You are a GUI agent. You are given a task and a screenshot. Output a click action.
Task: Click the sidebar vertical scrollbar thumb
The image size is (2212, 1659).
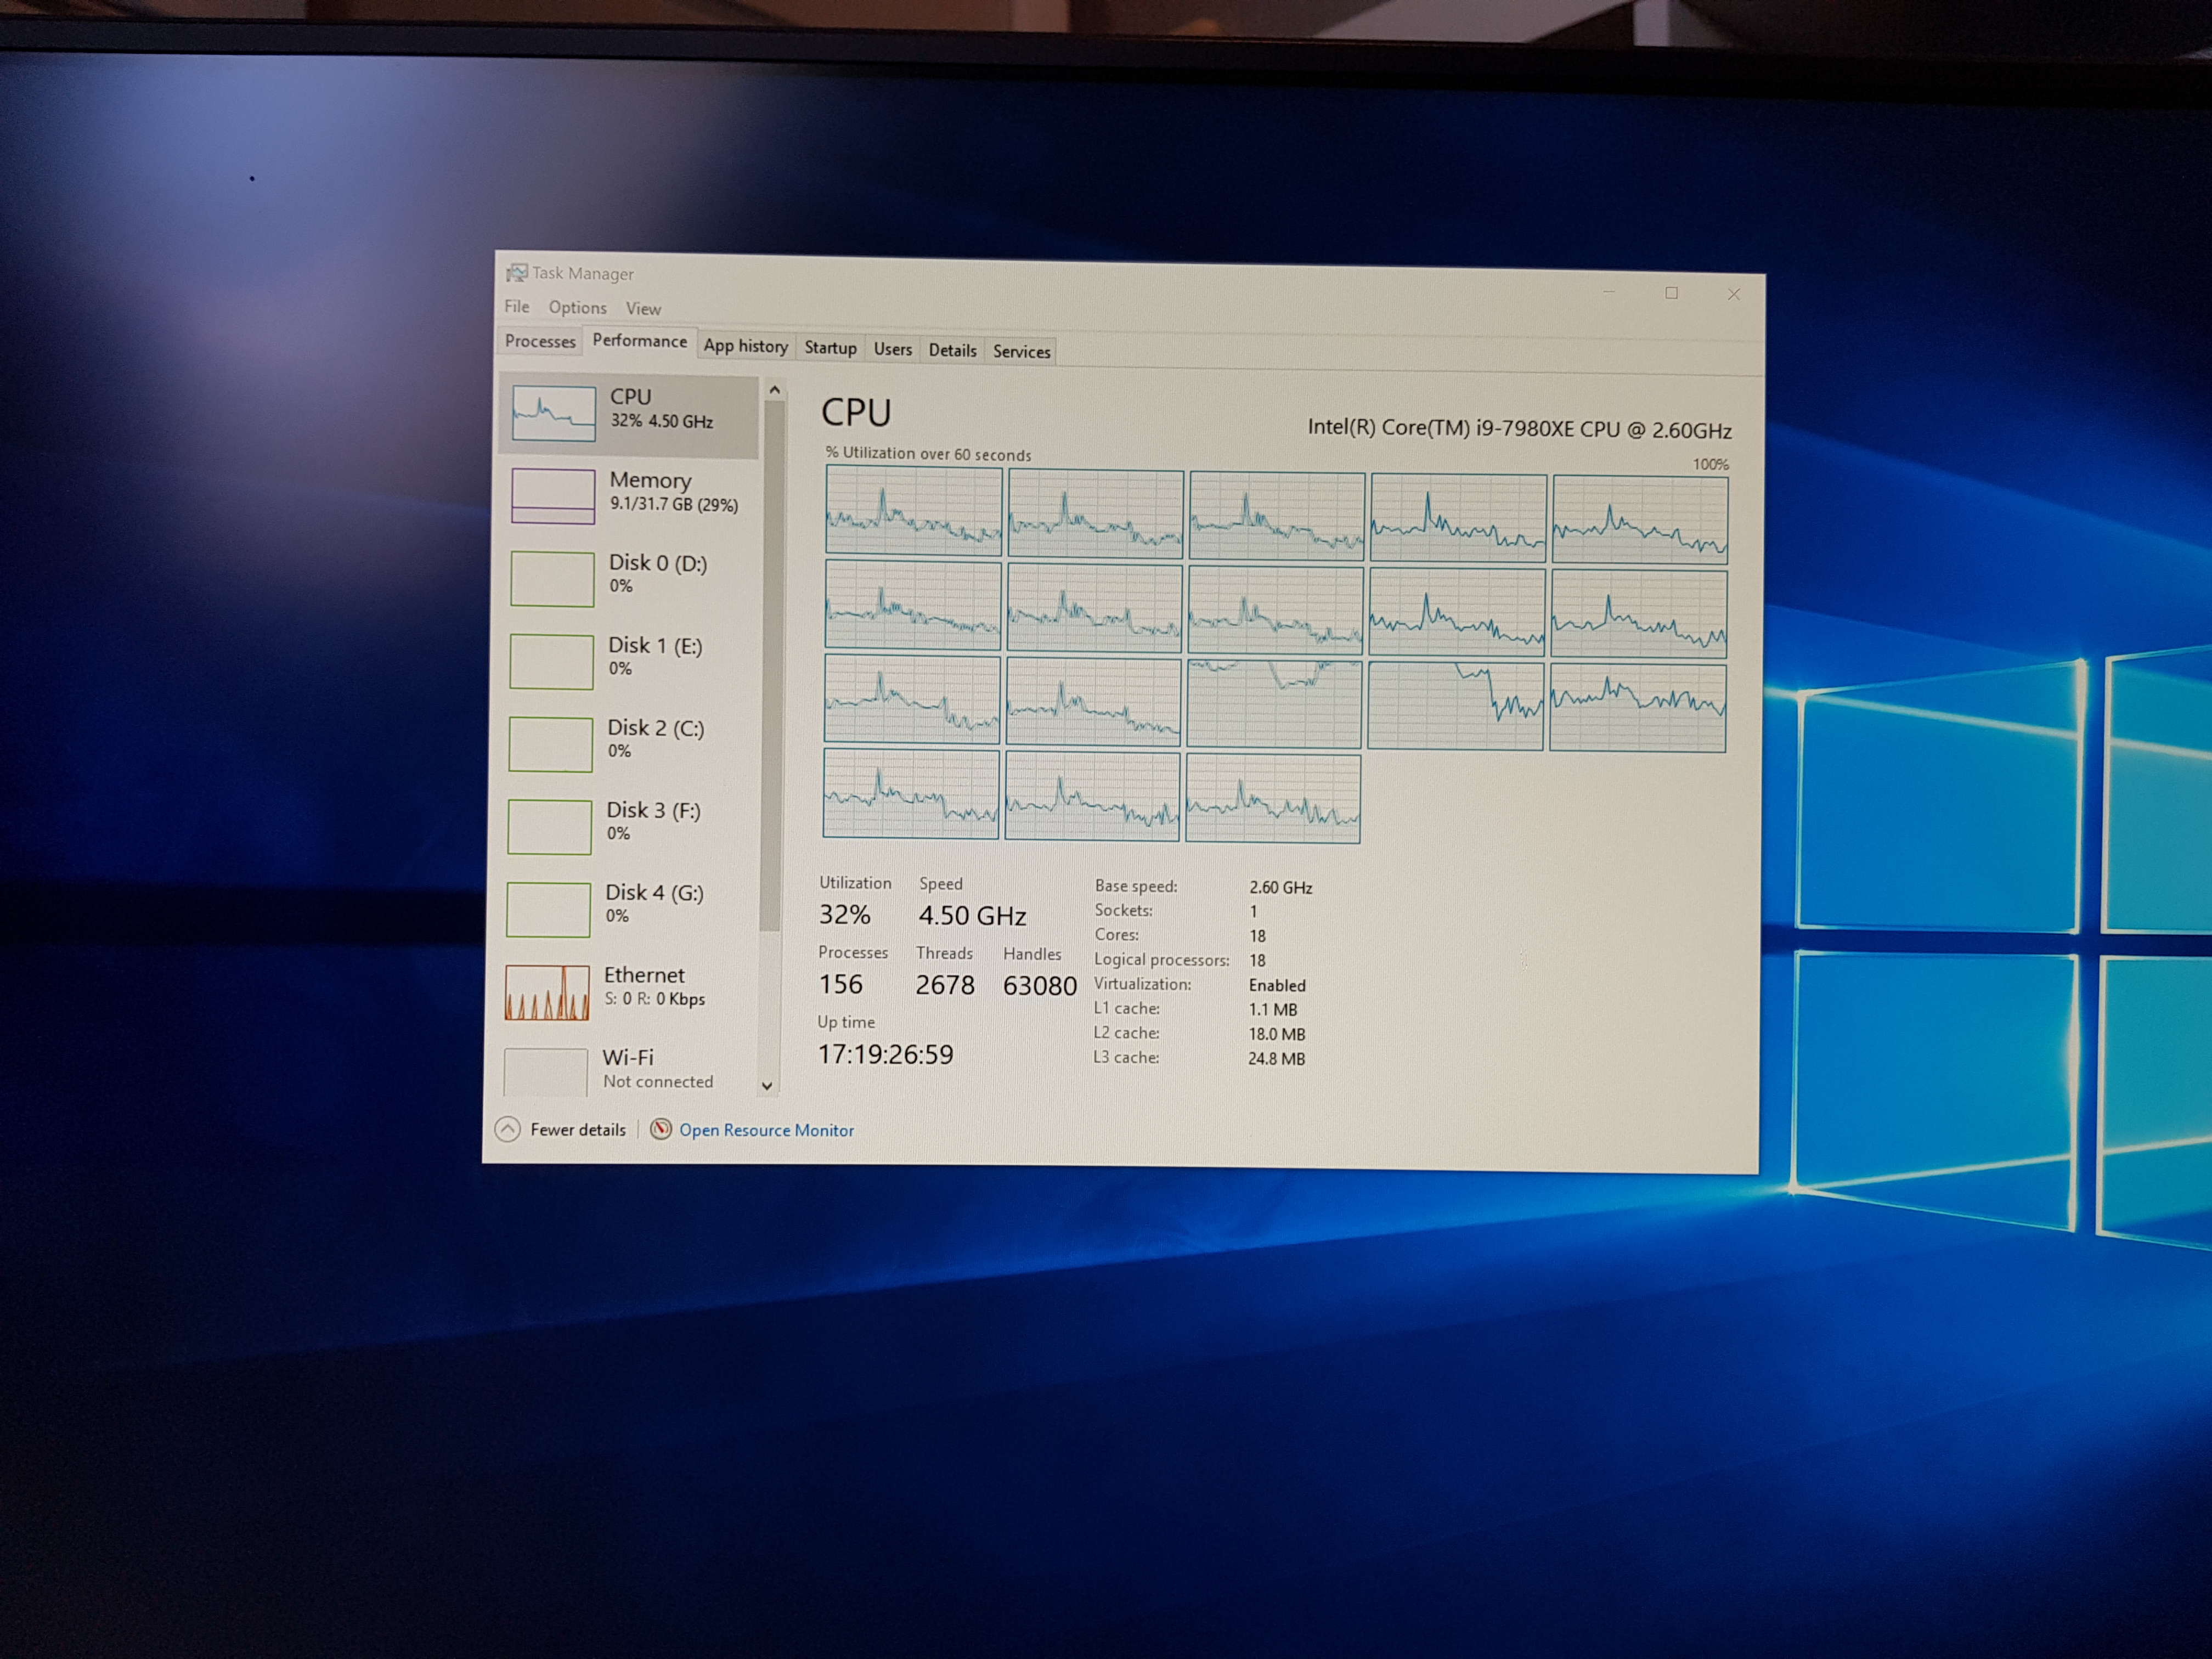771,665
